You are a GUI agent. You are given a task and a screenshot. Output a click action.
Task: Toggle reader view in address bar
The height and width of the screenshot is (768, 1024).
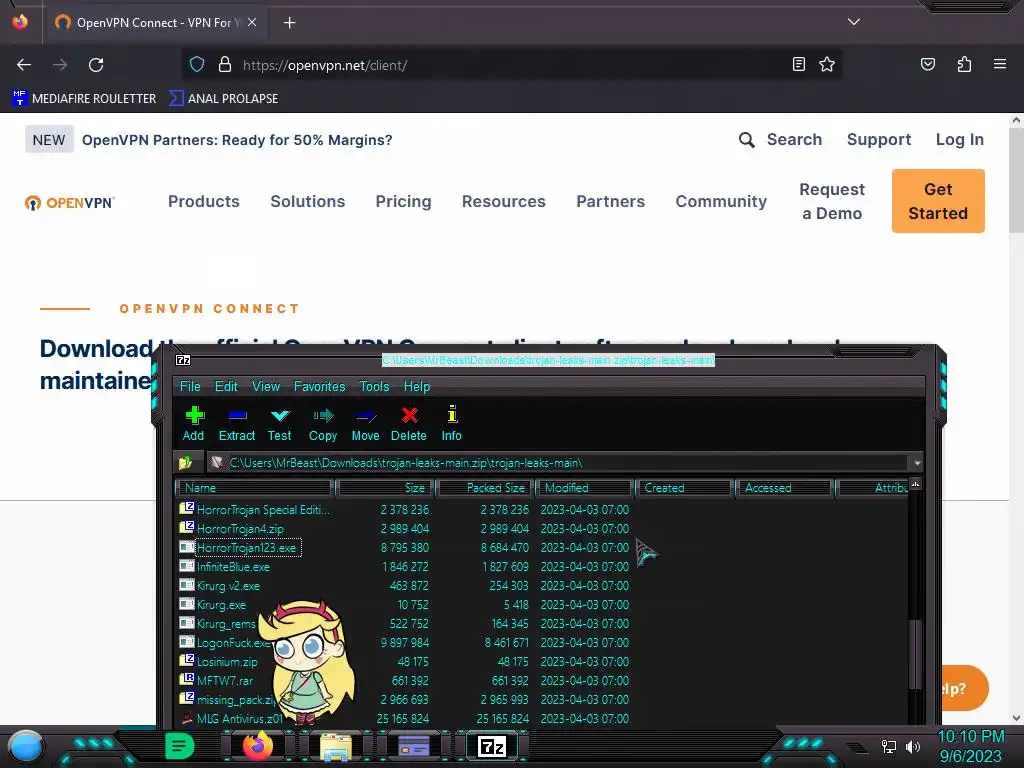(798, 64)
